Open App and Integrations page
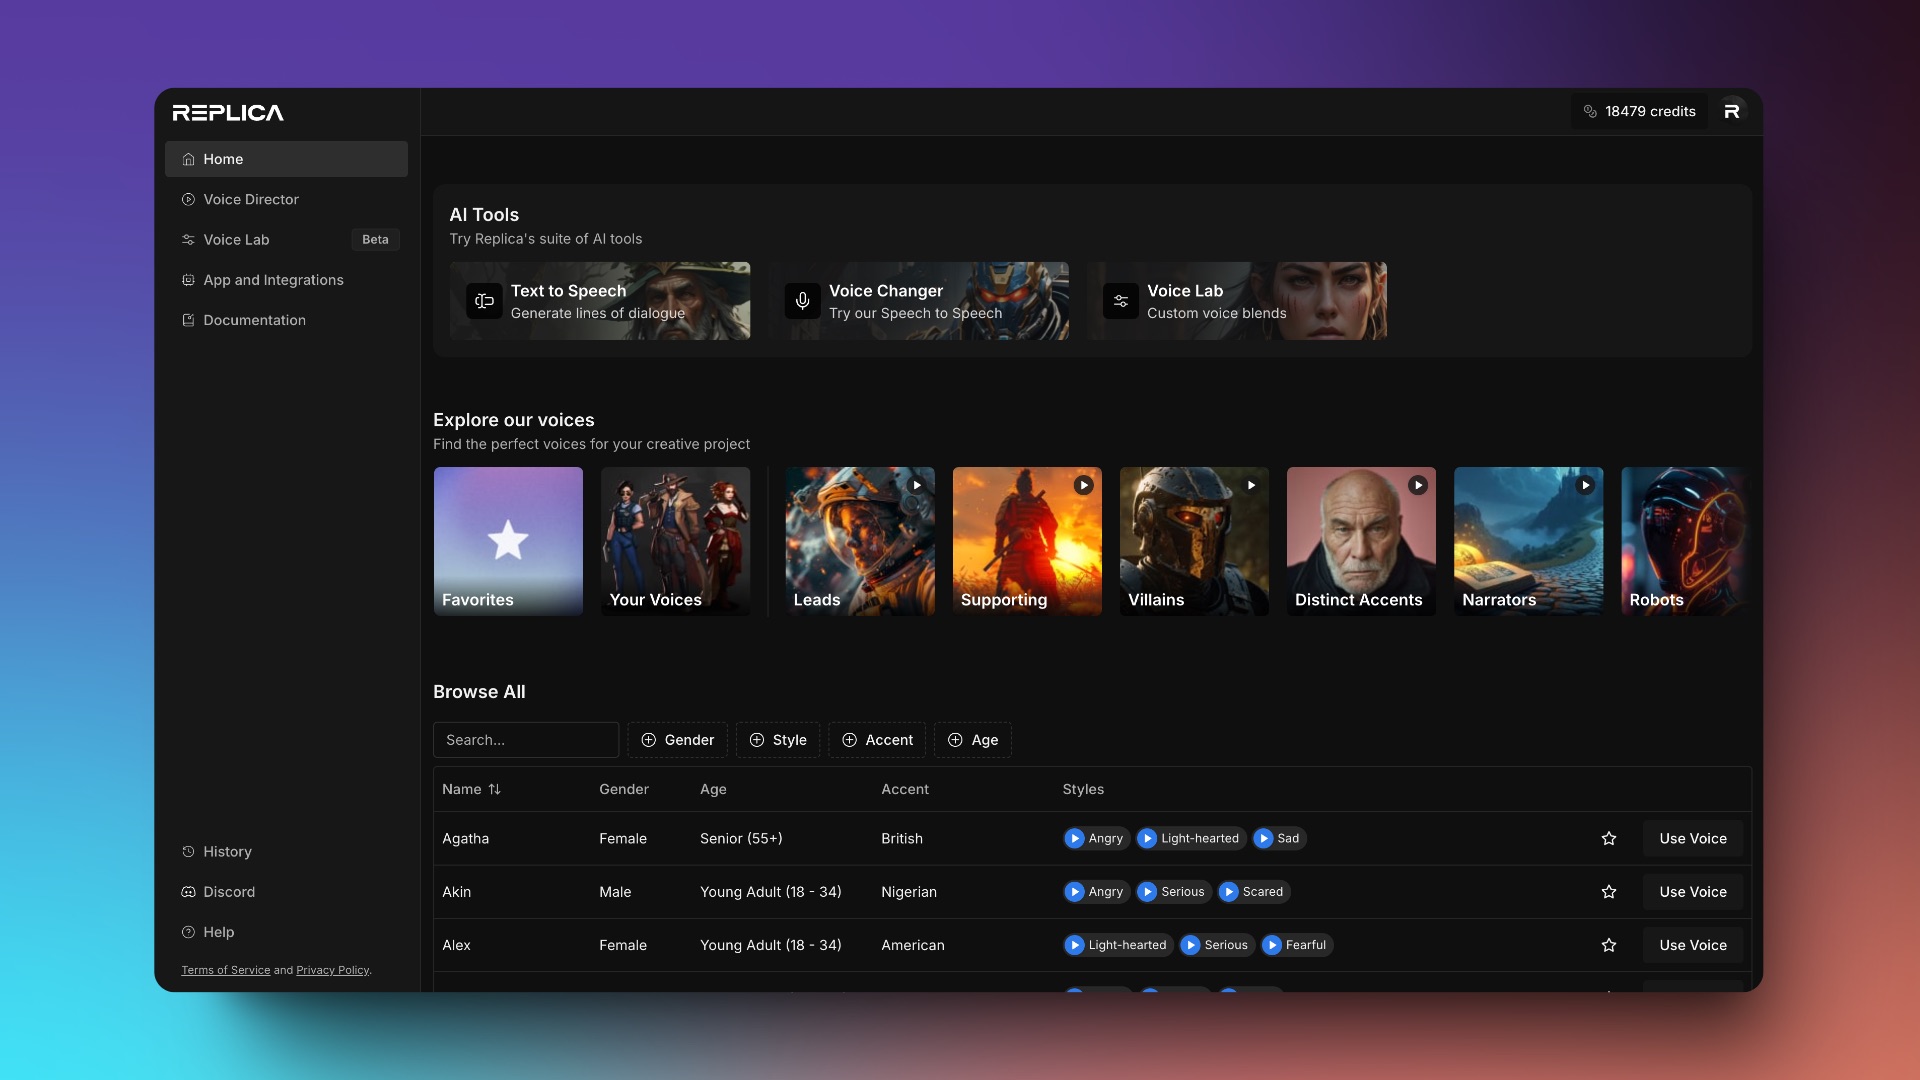The height and width of the screenshot is (1080, 1920). 286,280
